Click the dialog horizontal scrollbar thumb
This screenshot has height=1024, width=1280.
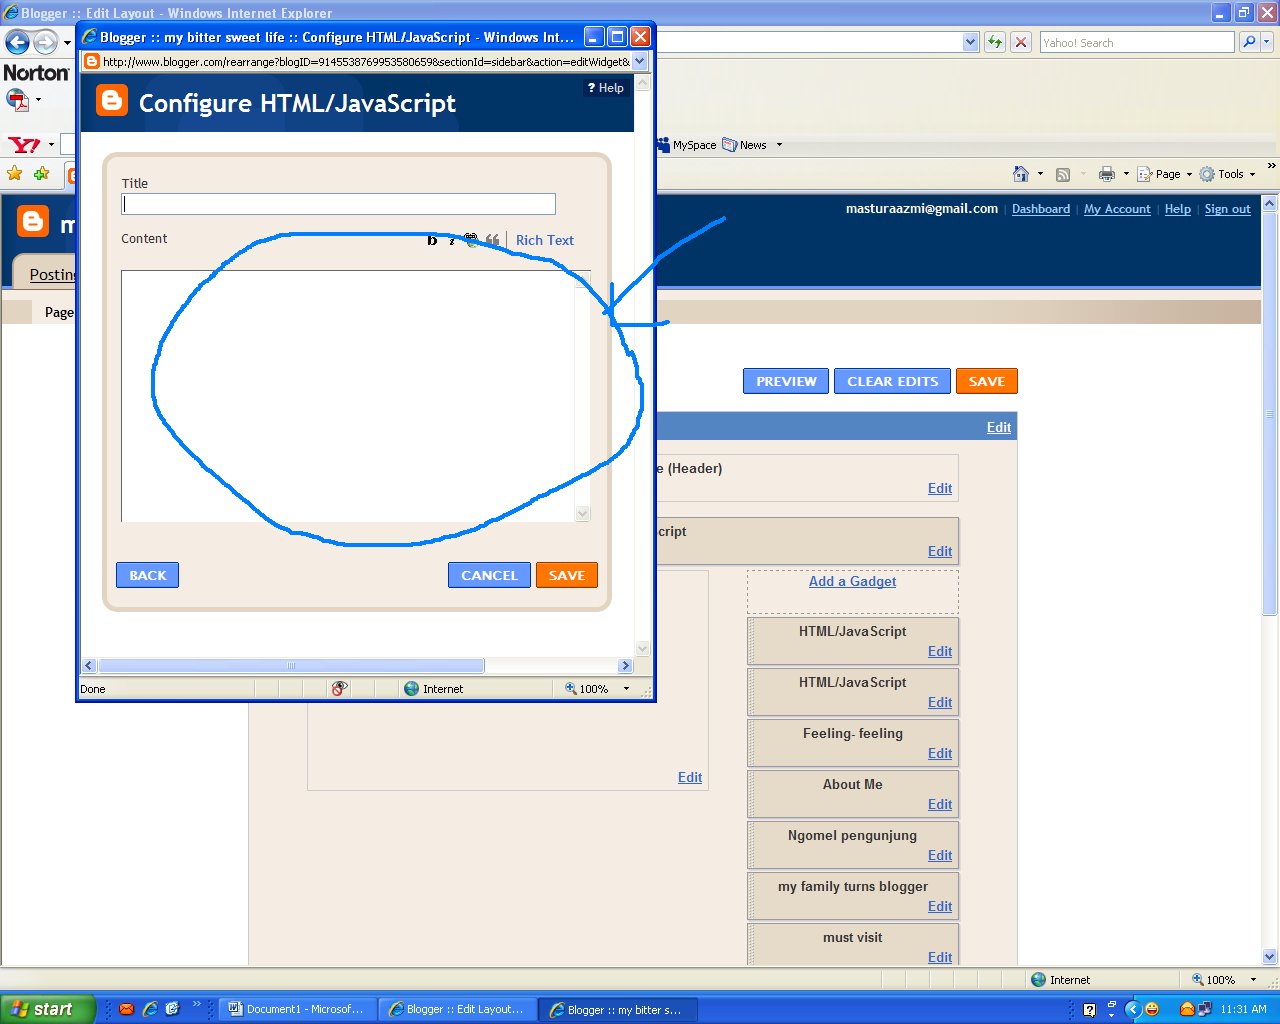291,665
